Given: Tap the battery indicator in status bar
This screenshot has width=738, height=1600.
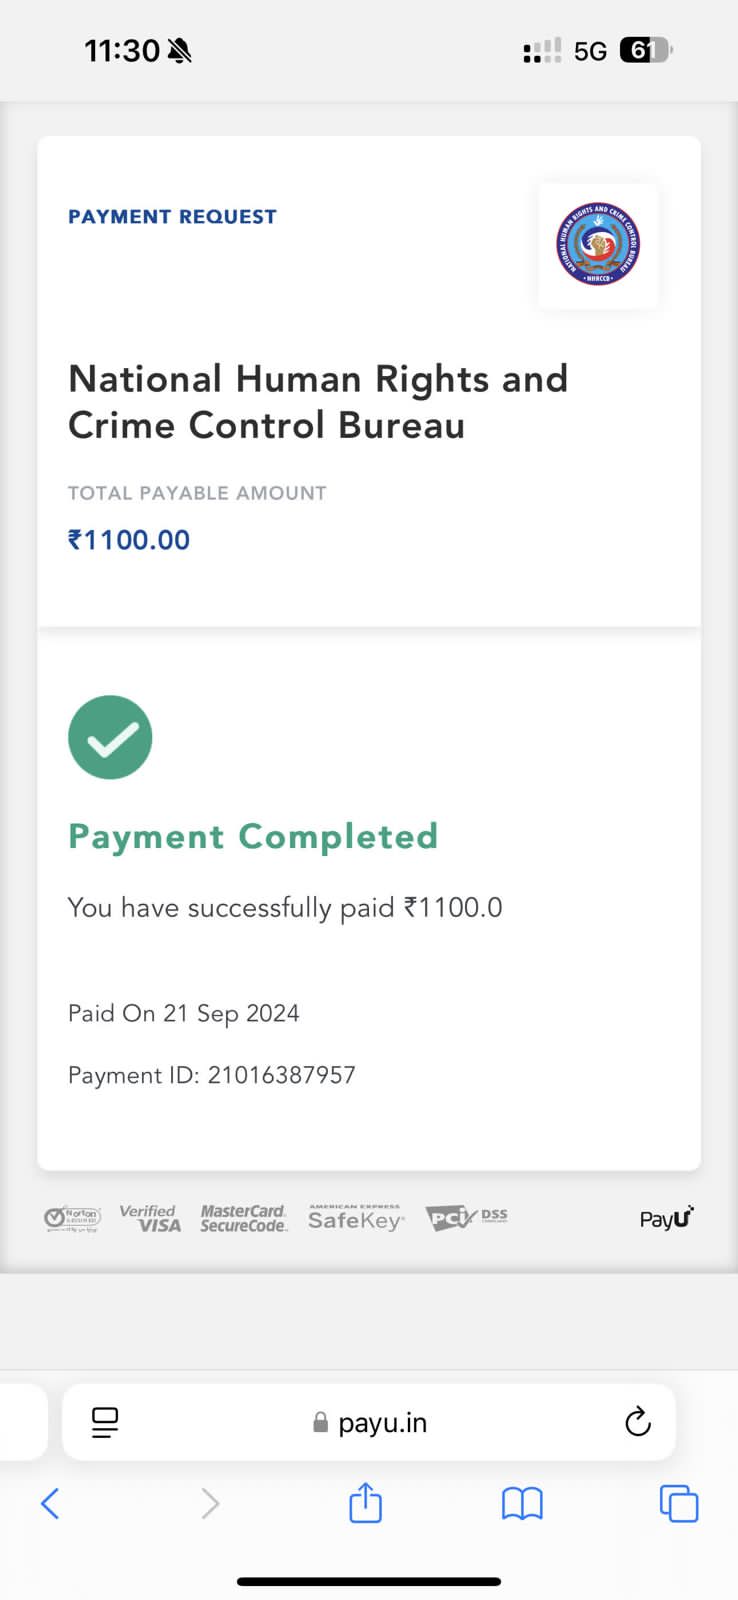Looking at the screenshot, I should pos(646,50).
